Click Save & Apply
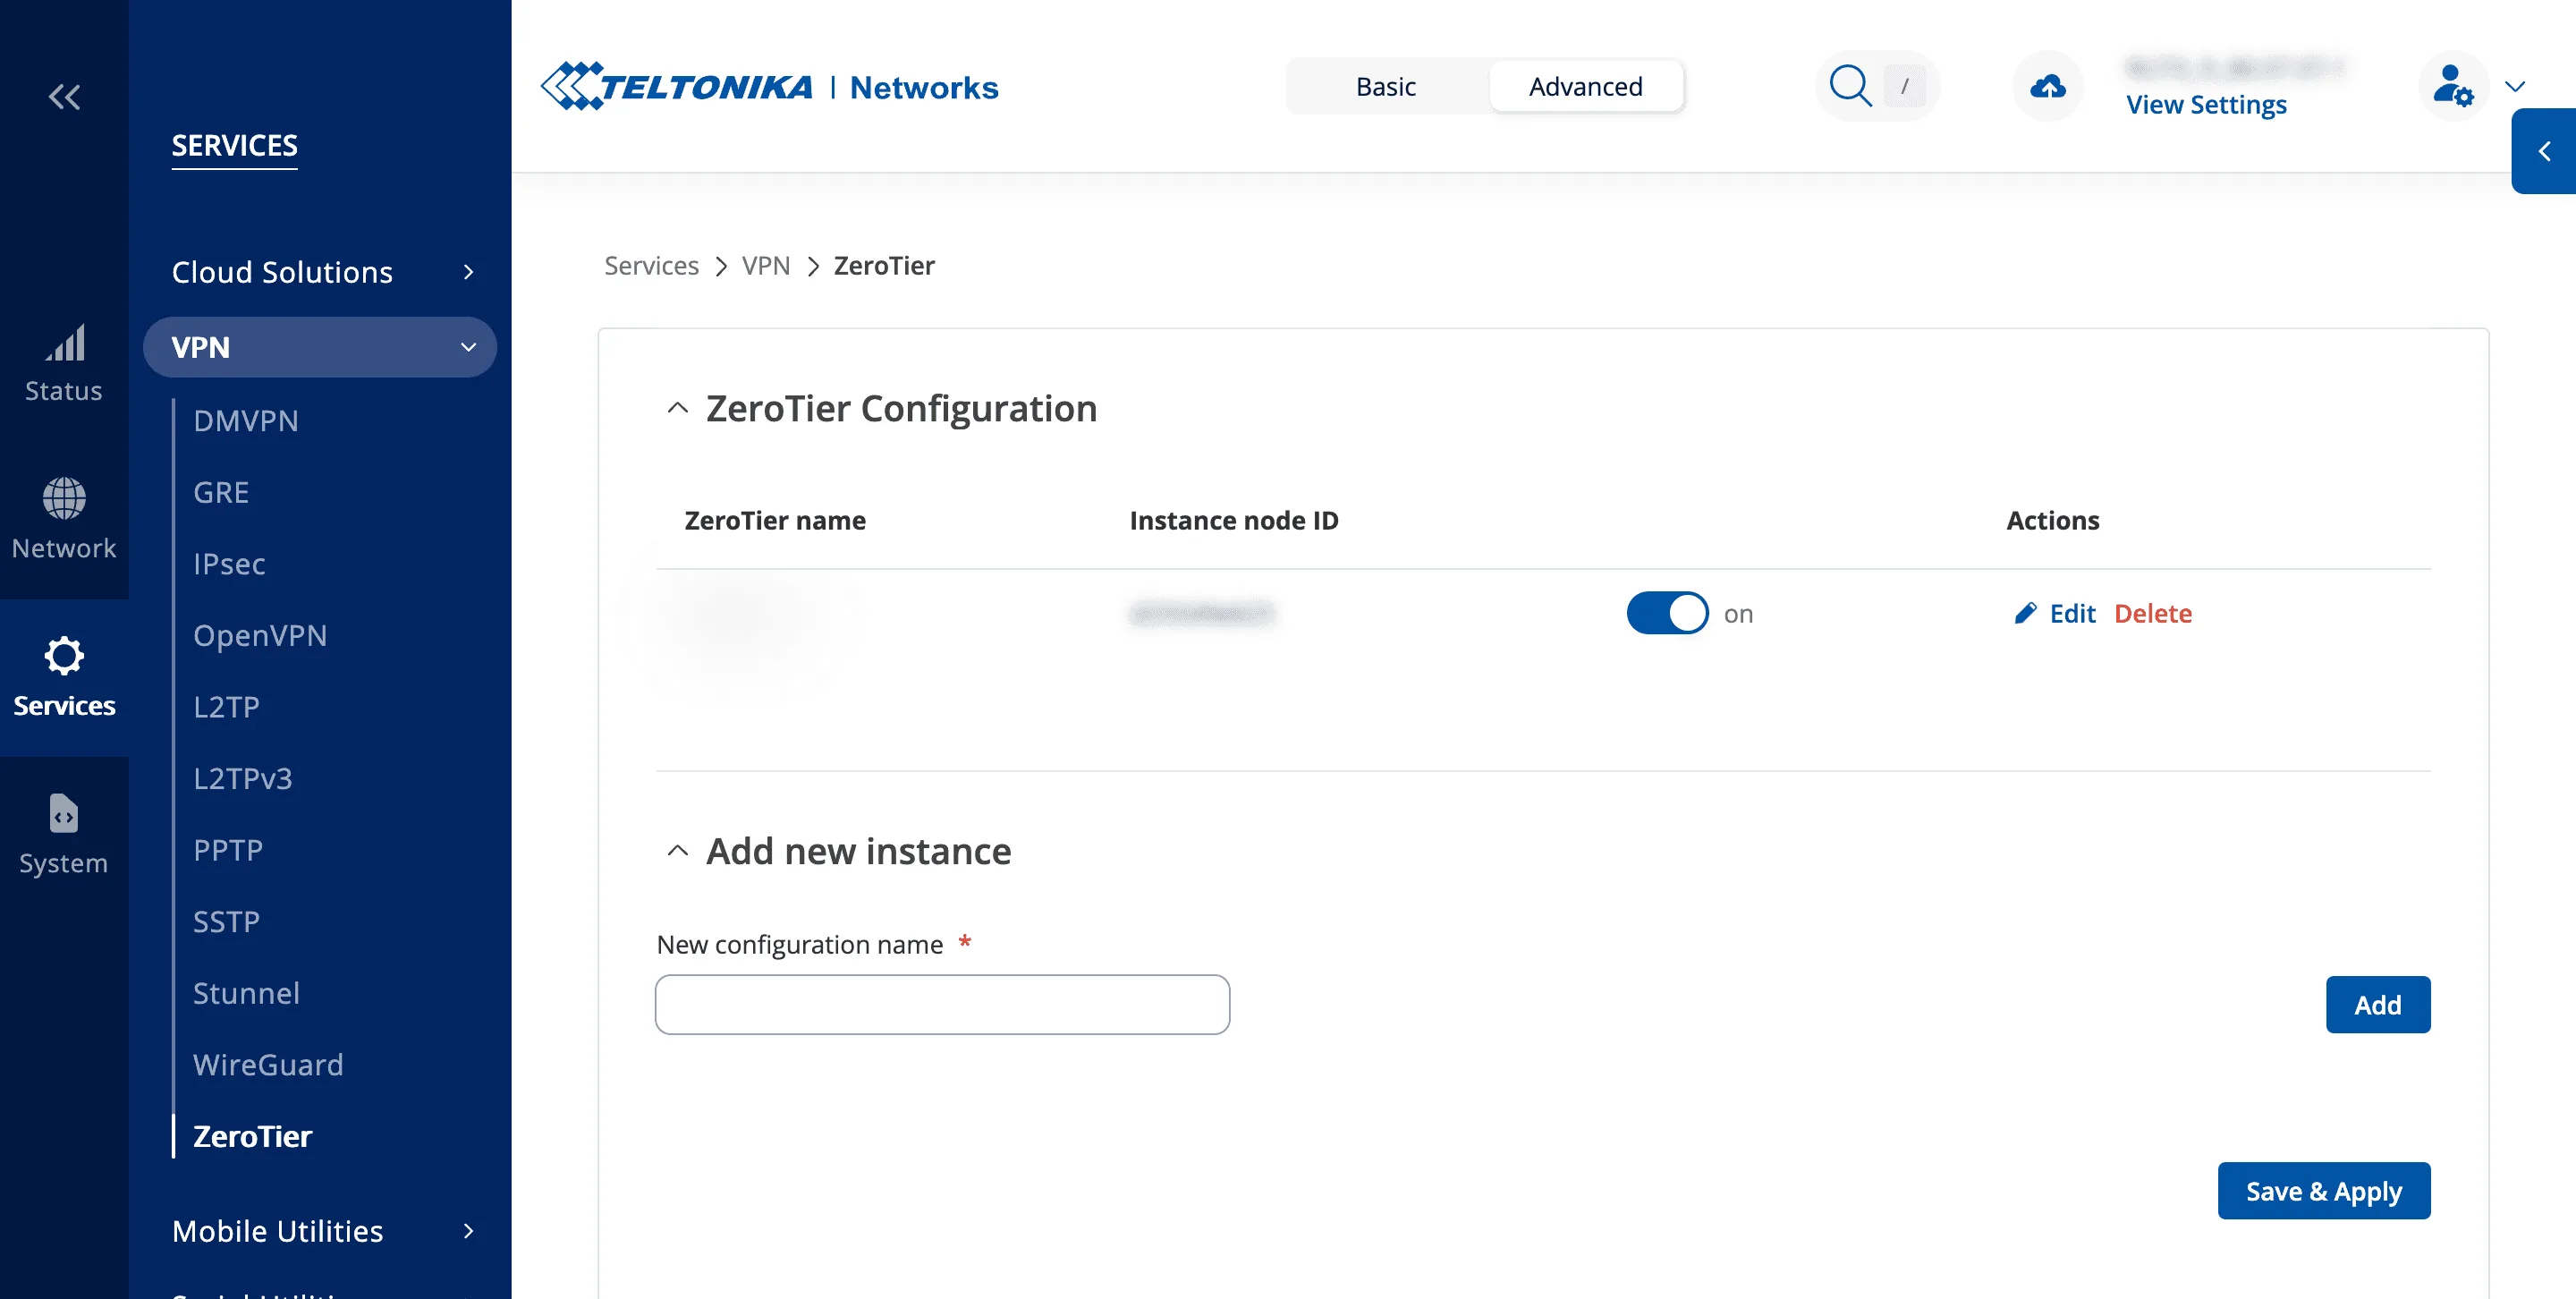The height and width of the screenshot is (1299, 2576). click(x=2324, y=1191)
